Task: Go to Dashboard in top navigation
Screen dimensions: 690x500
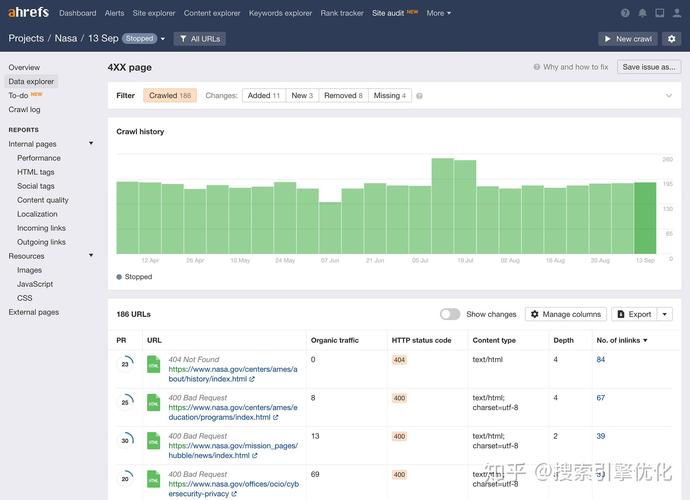Action: click(x=77, y=13)
